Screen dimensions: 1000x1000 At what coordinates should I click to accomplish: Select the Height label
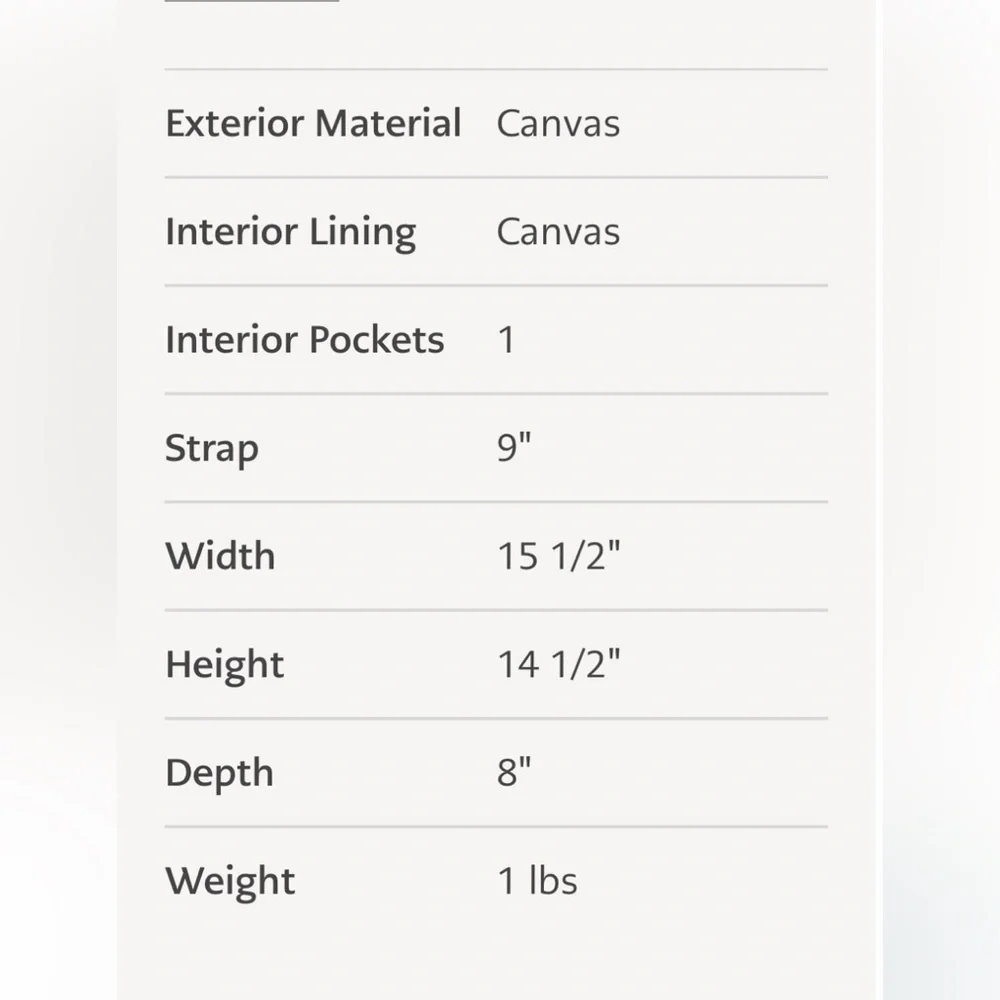(x=224, y=665)
